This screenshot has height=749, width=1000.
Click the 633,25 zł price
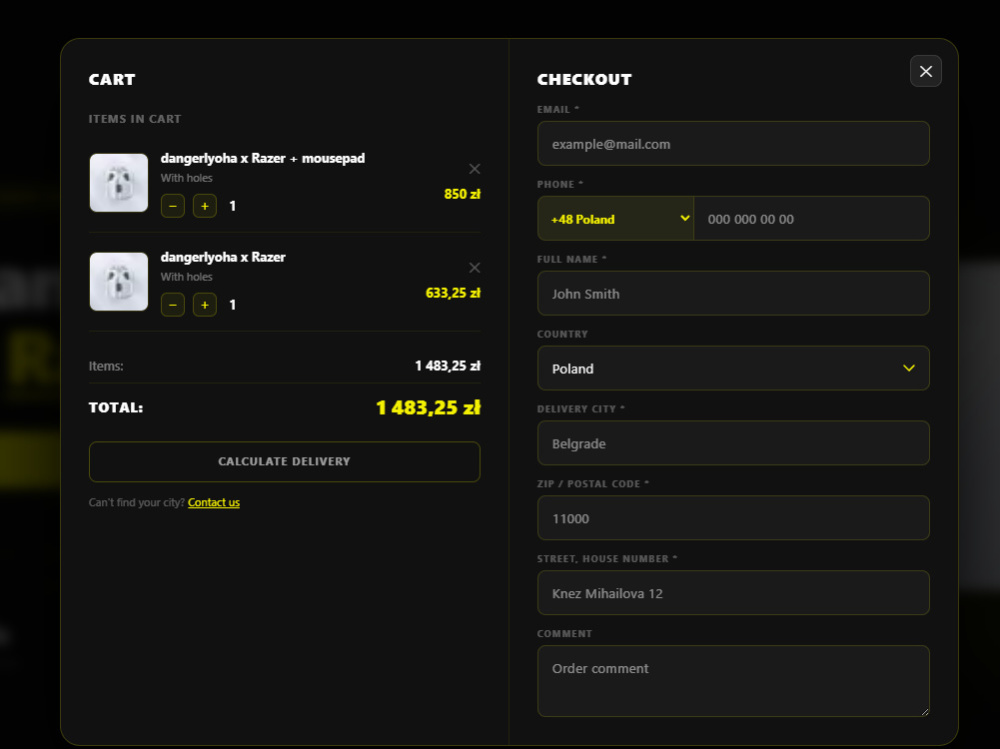click(x=453, y=293)
